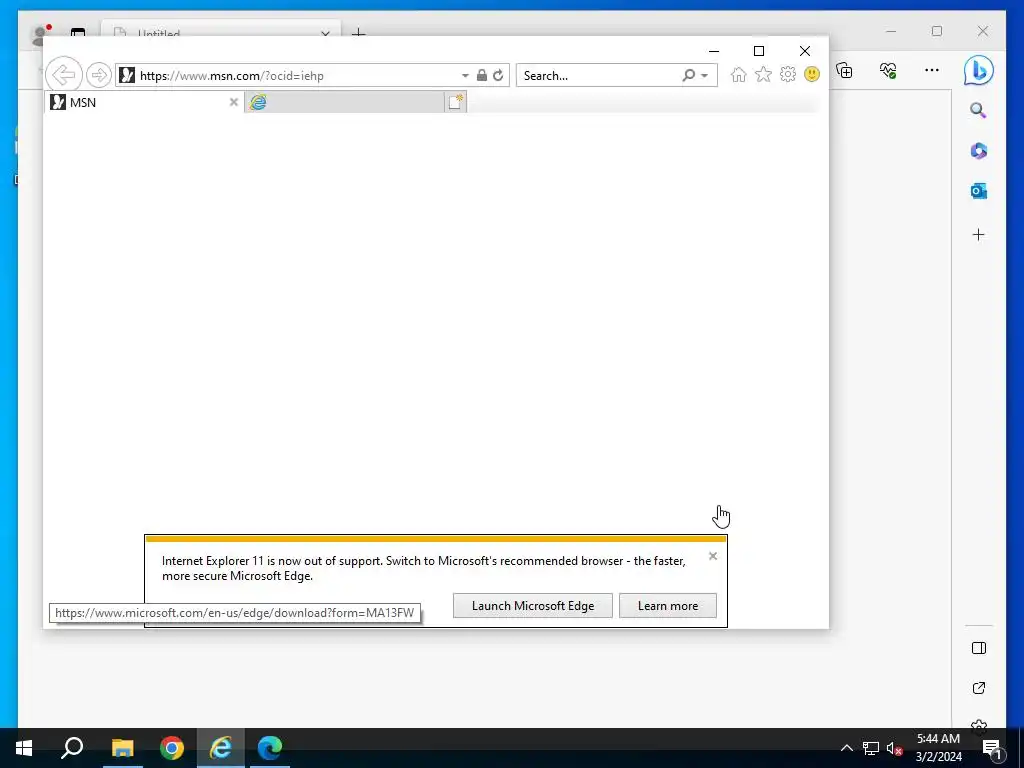Close the Untitled tab in Edge

pyautogui.click(x=325, y=33)
